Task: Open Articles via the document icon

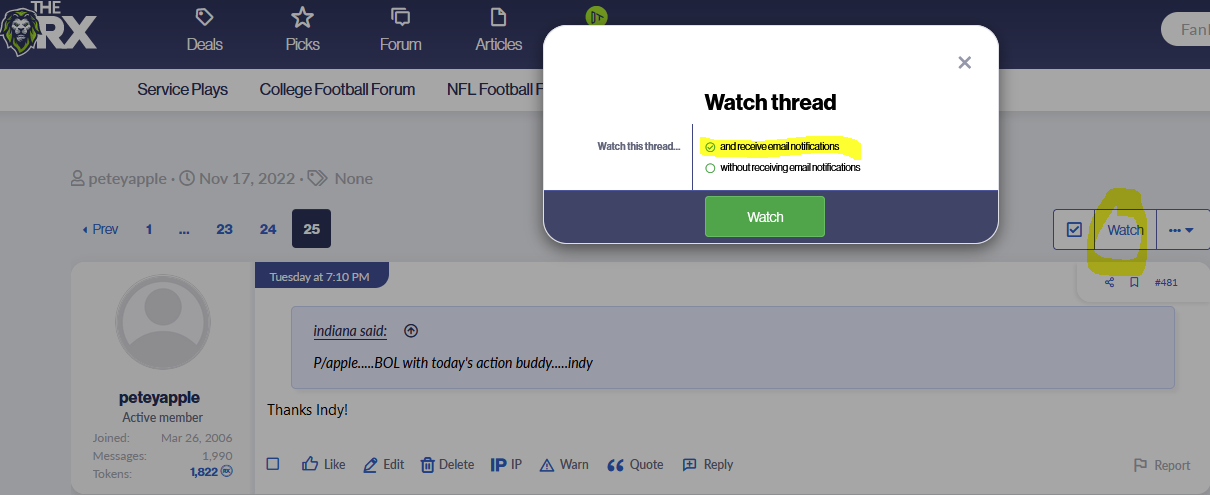Action: pyautogui.click(x=498, y=17)
